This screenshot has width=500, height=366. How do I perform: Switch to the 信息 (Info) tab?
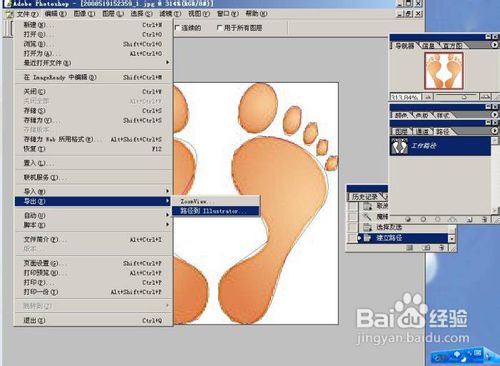[x=428, y=46]
